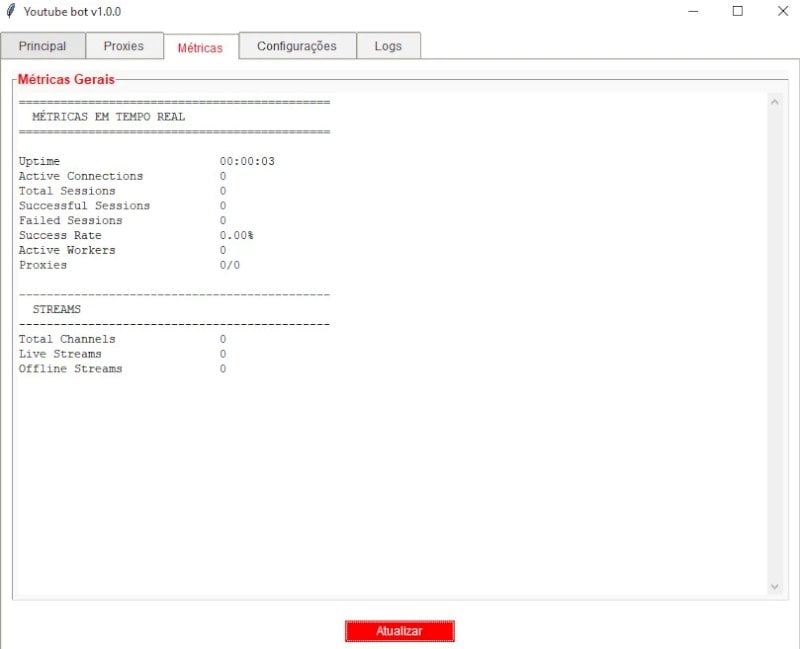Click the 'Métricas Gerais' group title
This screenshot has width=800, height=649.
click(x=66, y=79)
